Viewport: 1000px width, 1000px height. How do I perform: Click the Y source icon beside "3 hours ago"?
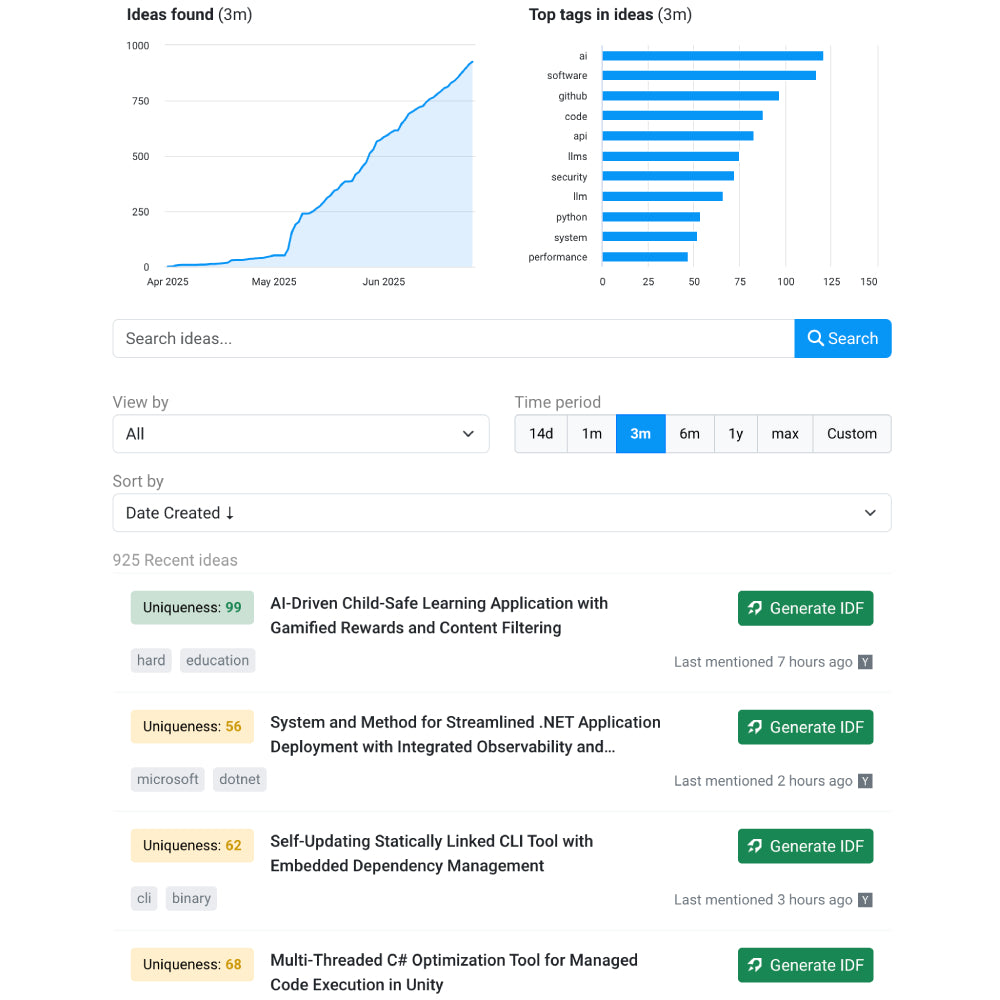click(865, 900)
